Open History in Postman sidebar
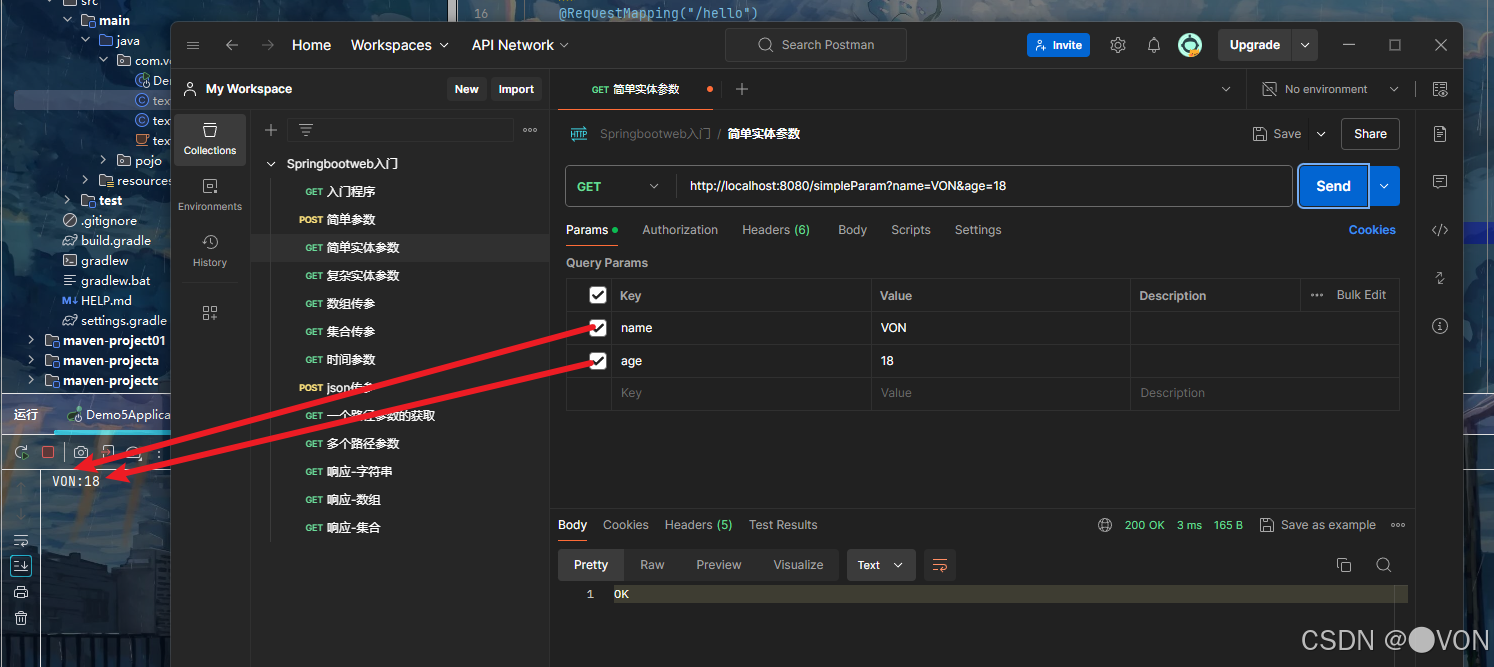Screen dimensions: 1494x667 click(x=210, y=251)
